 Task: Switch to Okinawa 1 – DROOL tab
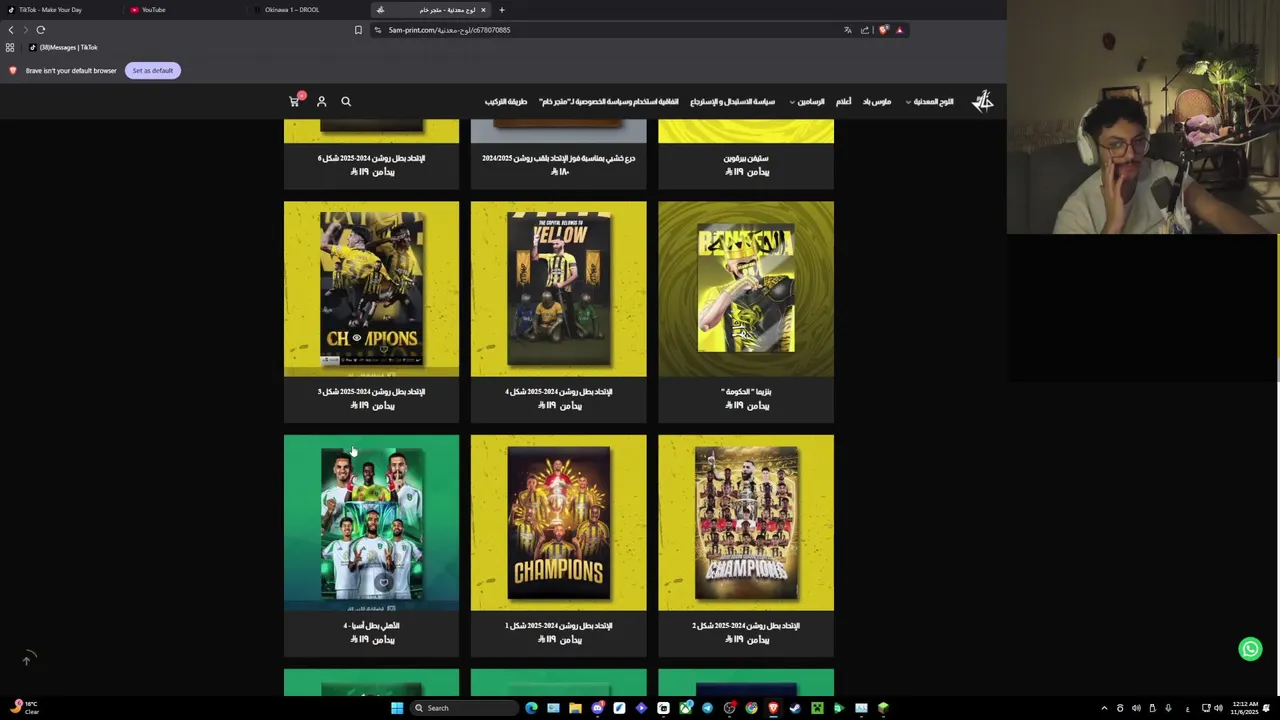pos(292,10)
